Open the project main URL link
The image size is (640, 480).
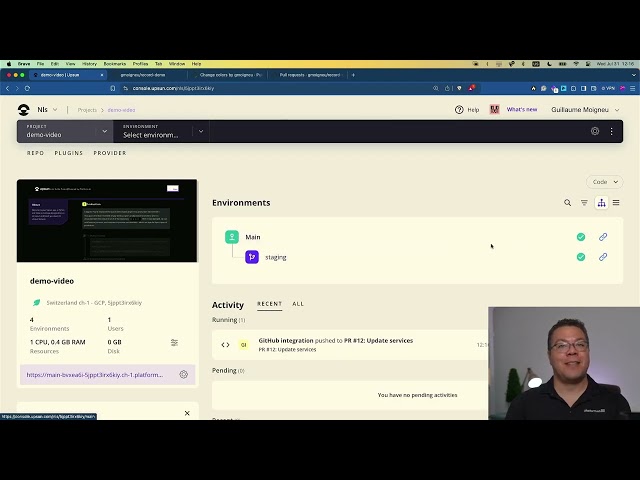click(95, 375)
